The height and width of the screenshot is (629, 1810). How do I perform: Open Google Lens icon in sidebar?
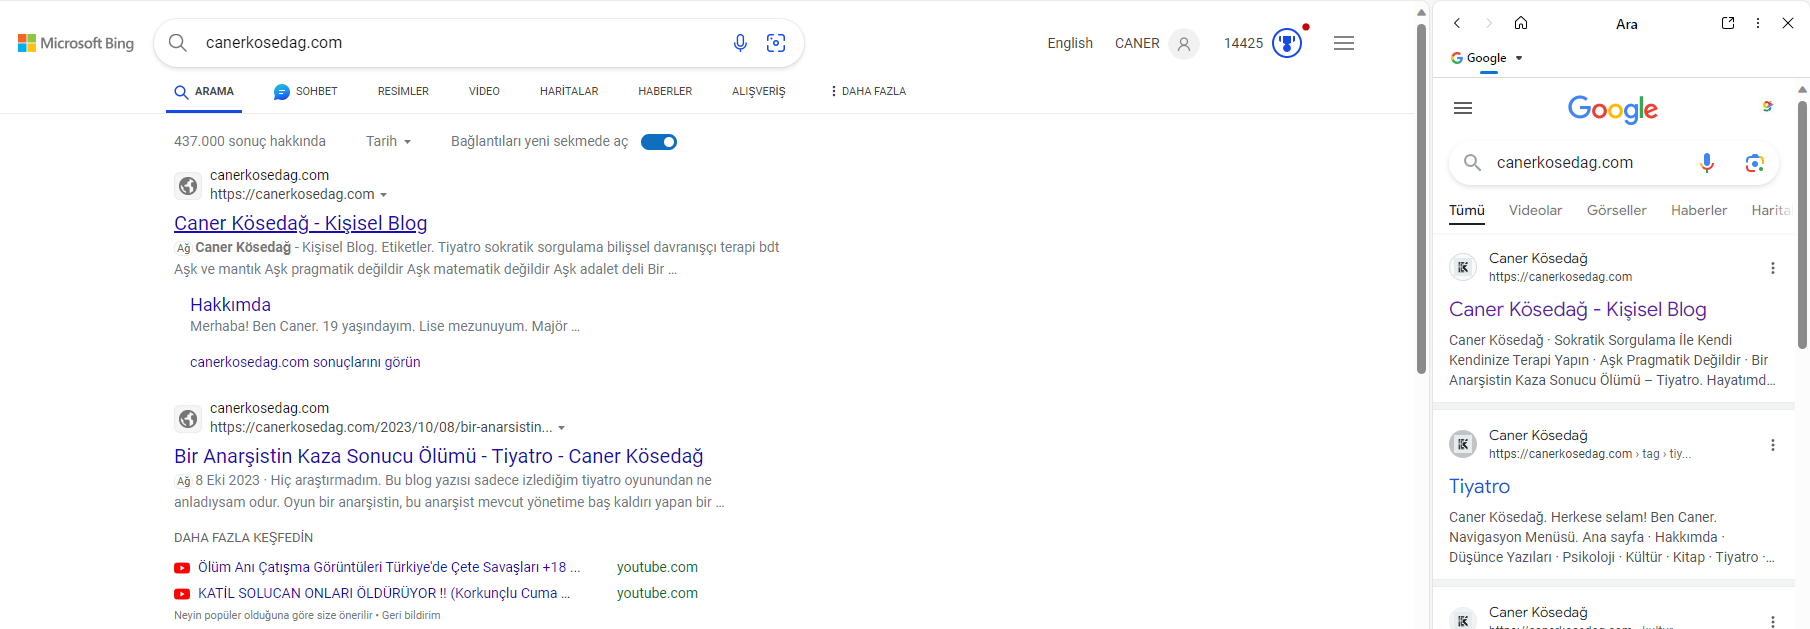click(1754, 163)
